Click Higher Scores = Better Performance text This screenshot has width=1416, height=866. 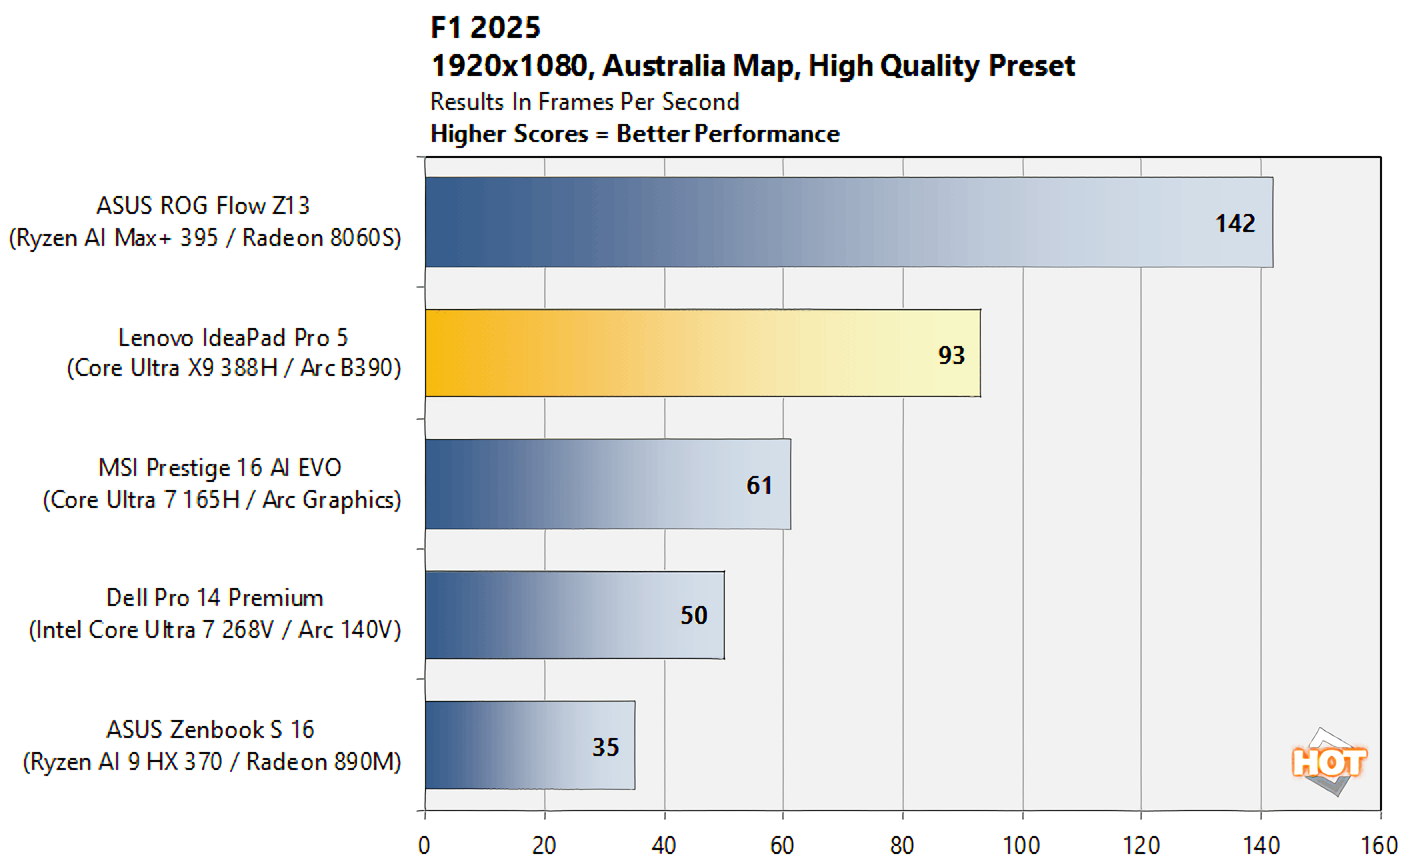(635, 134)
